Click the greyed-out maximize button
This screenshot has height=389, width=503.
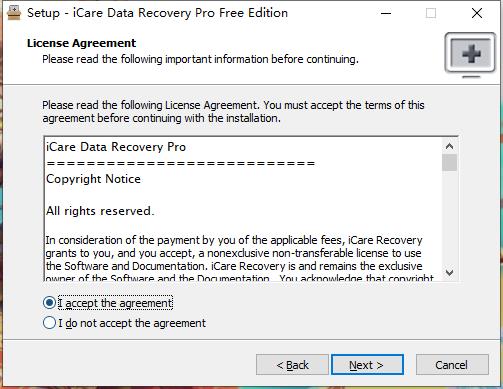point(431,13)
